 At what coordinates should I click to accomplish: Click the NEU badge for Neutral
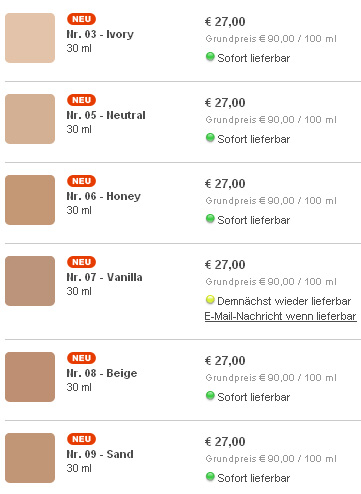(81, 100)
